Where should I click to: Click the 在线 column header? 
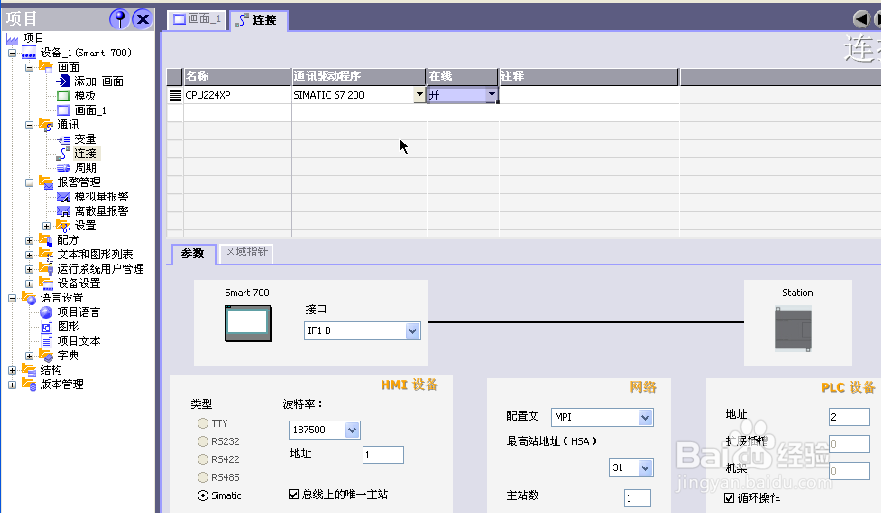[462, 76]
